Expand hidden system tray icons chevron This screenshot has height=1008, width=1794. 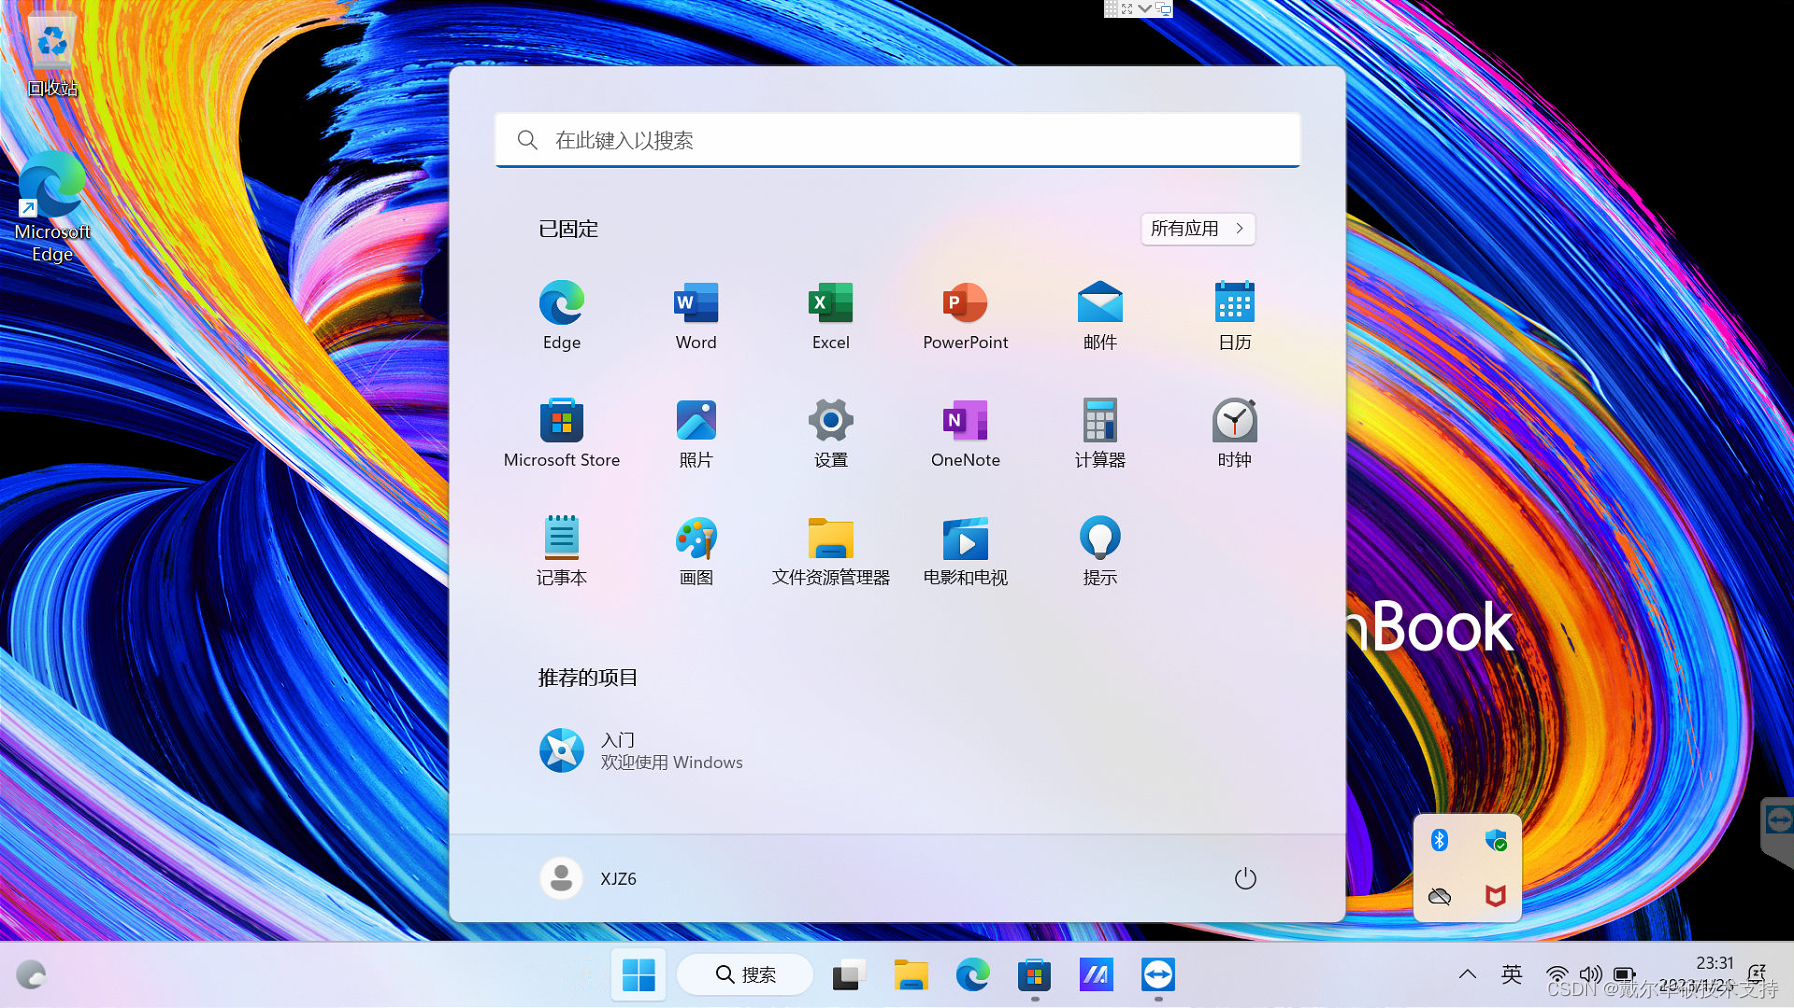tap(1466, 974)
